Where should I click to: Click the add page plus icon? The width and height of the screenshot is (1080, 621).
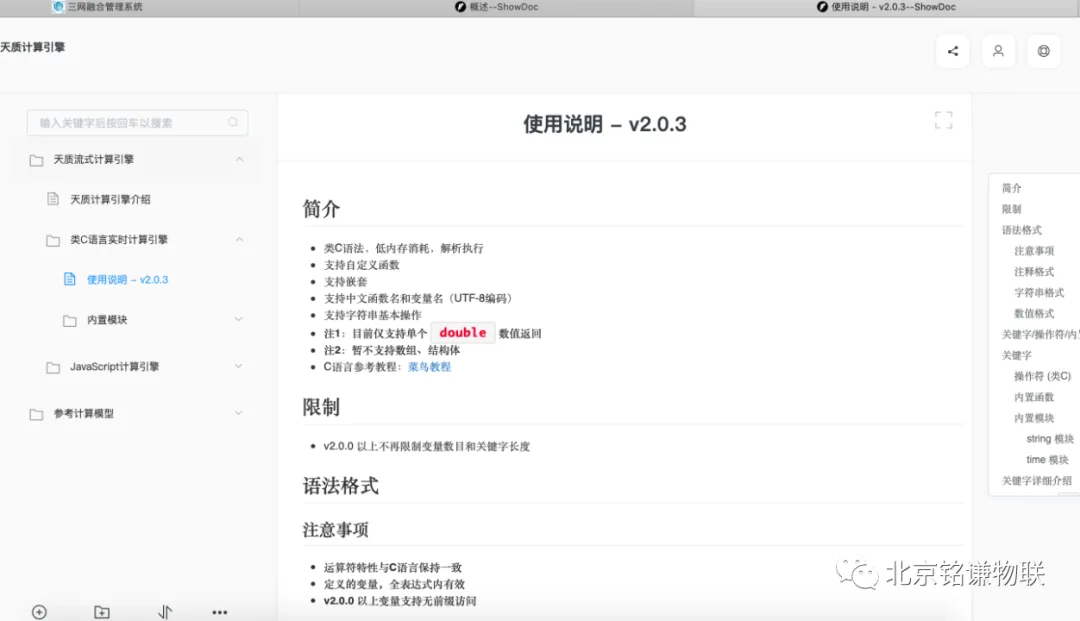pyautogui.click(x=39, y=612)
